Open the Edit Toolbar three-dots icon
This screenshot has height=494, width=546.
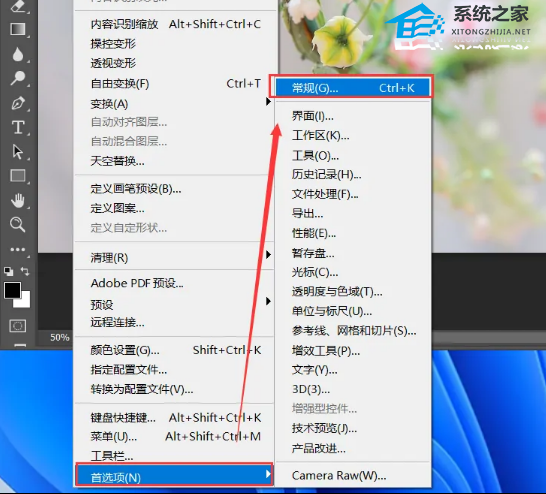tap(17, 250)
